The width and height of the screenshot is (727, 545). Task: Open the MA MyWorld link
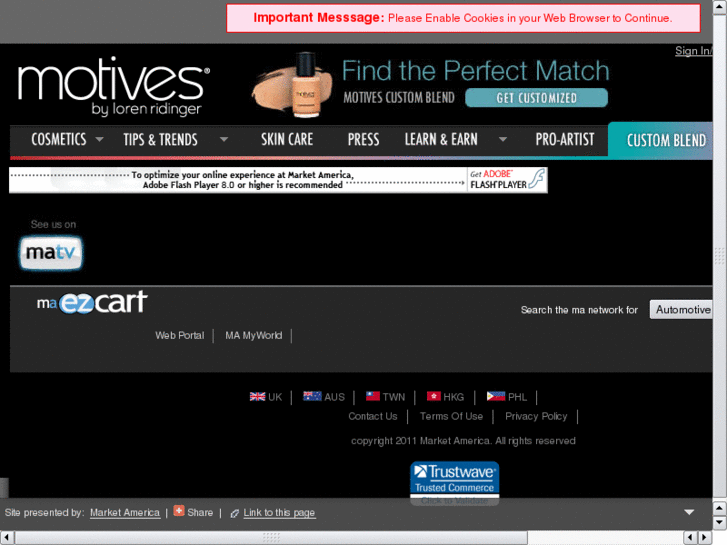pyautogui.click(x=254, y=335)
